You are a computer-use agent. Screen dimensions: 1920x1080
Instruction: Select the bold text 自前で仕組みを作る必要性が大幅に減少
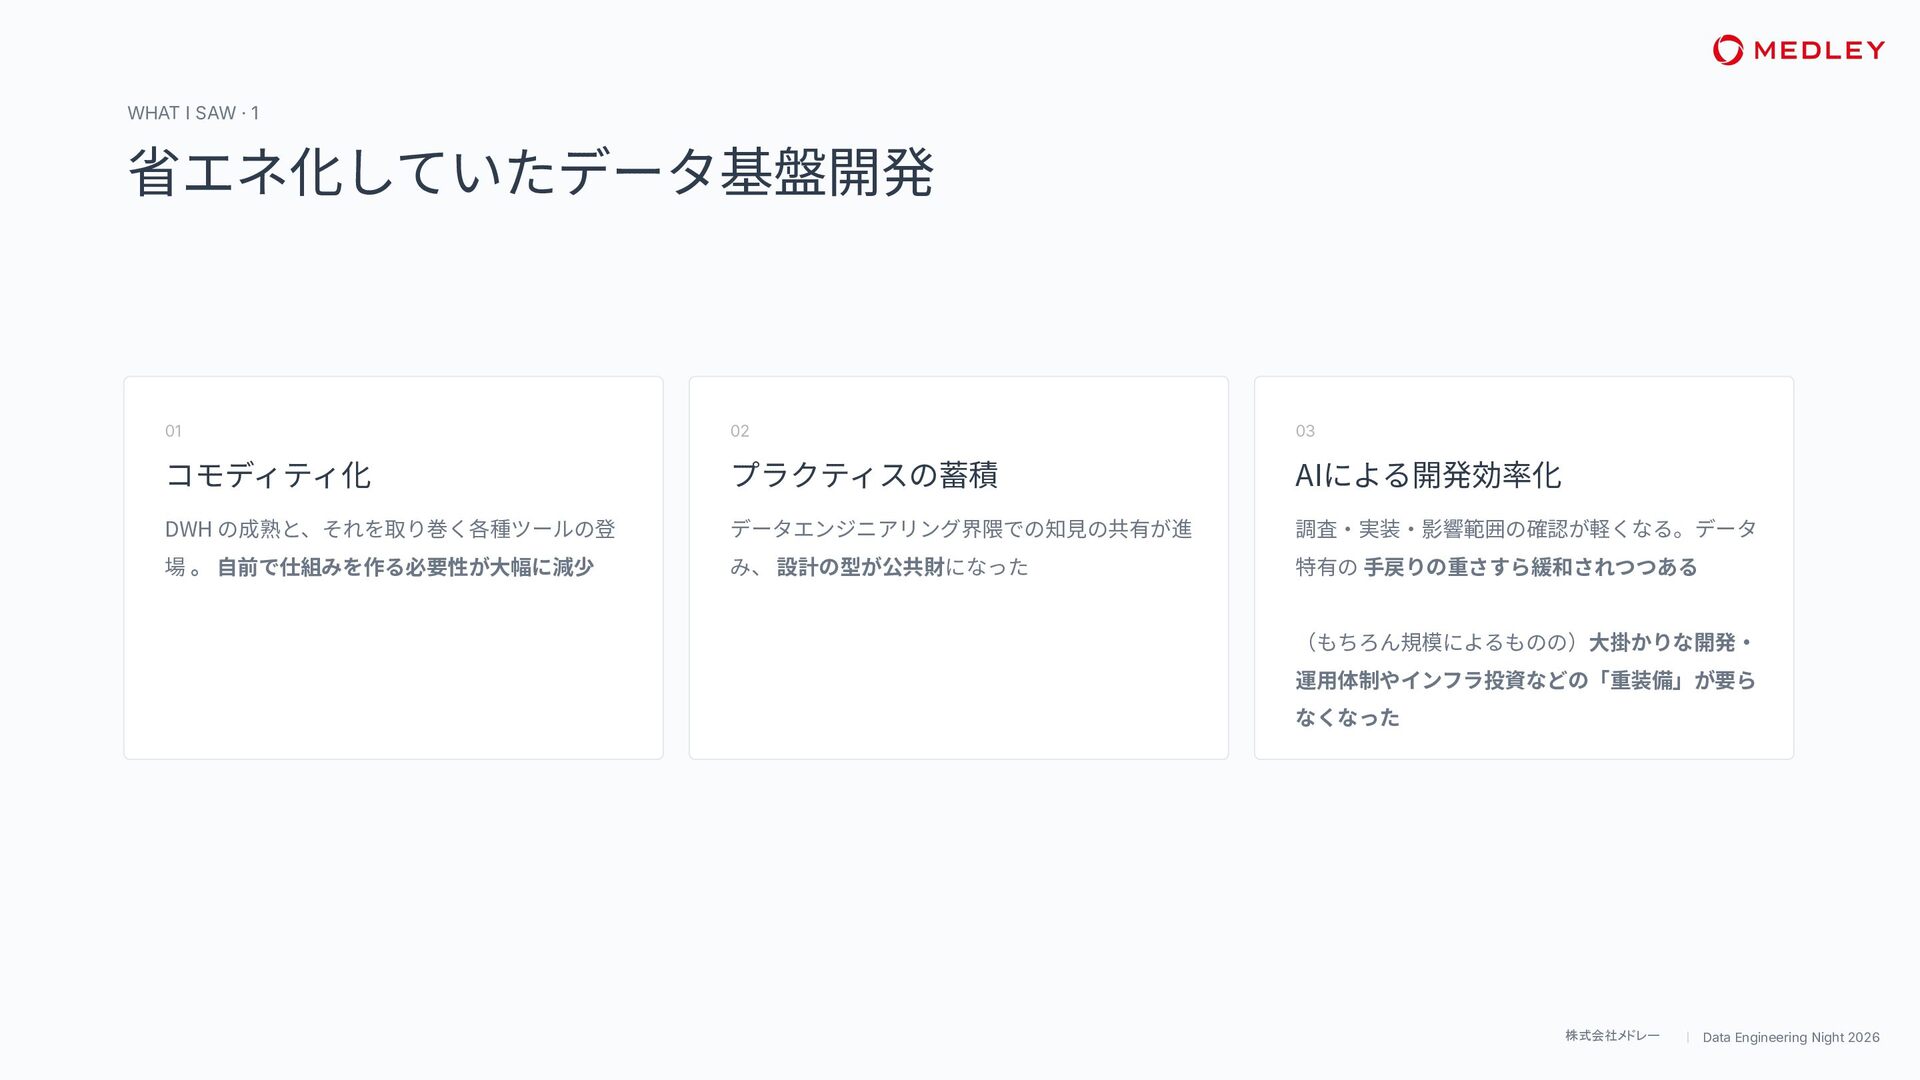coord(405,567)
